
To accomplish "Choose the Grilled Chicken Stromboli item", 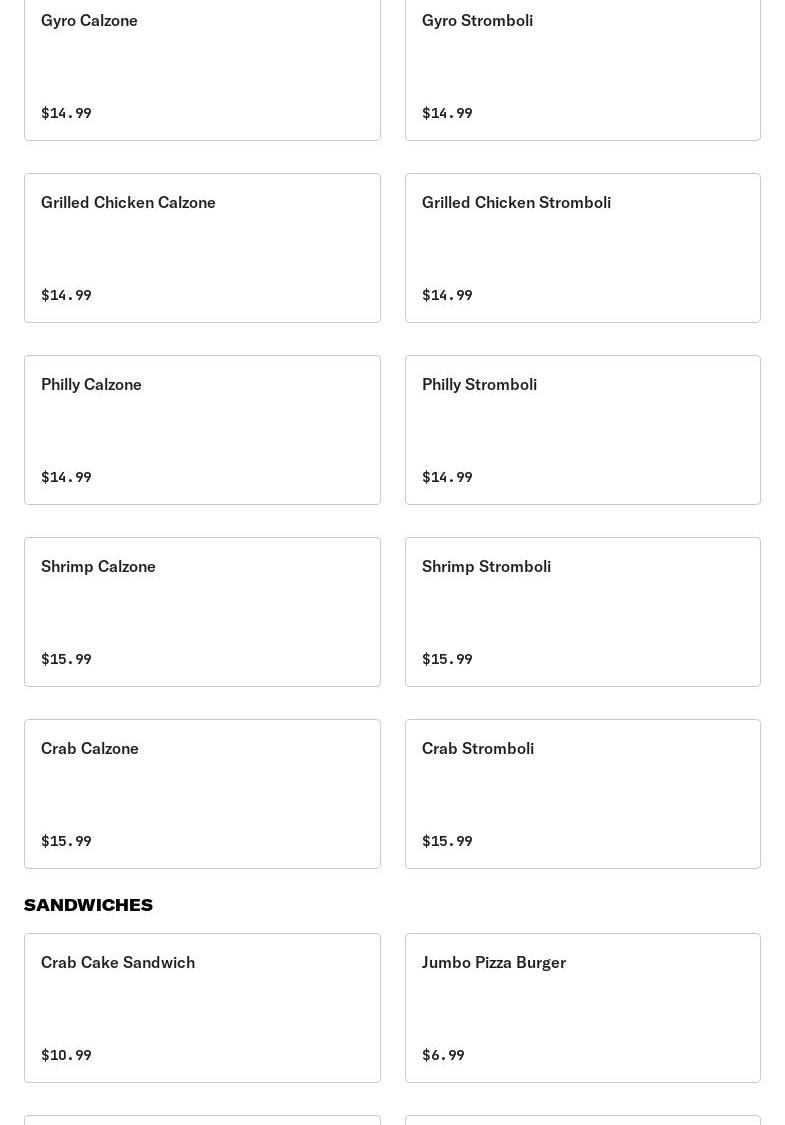I will coord(582,247).
